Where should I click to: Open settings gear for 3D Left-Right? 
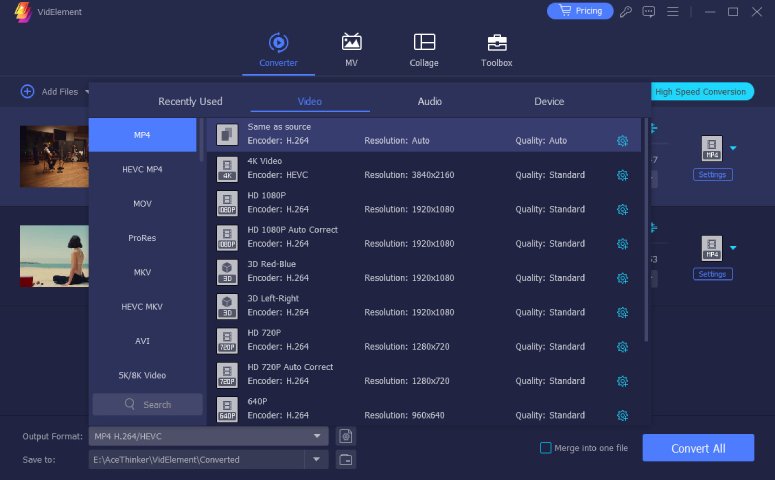click(622, 312)
